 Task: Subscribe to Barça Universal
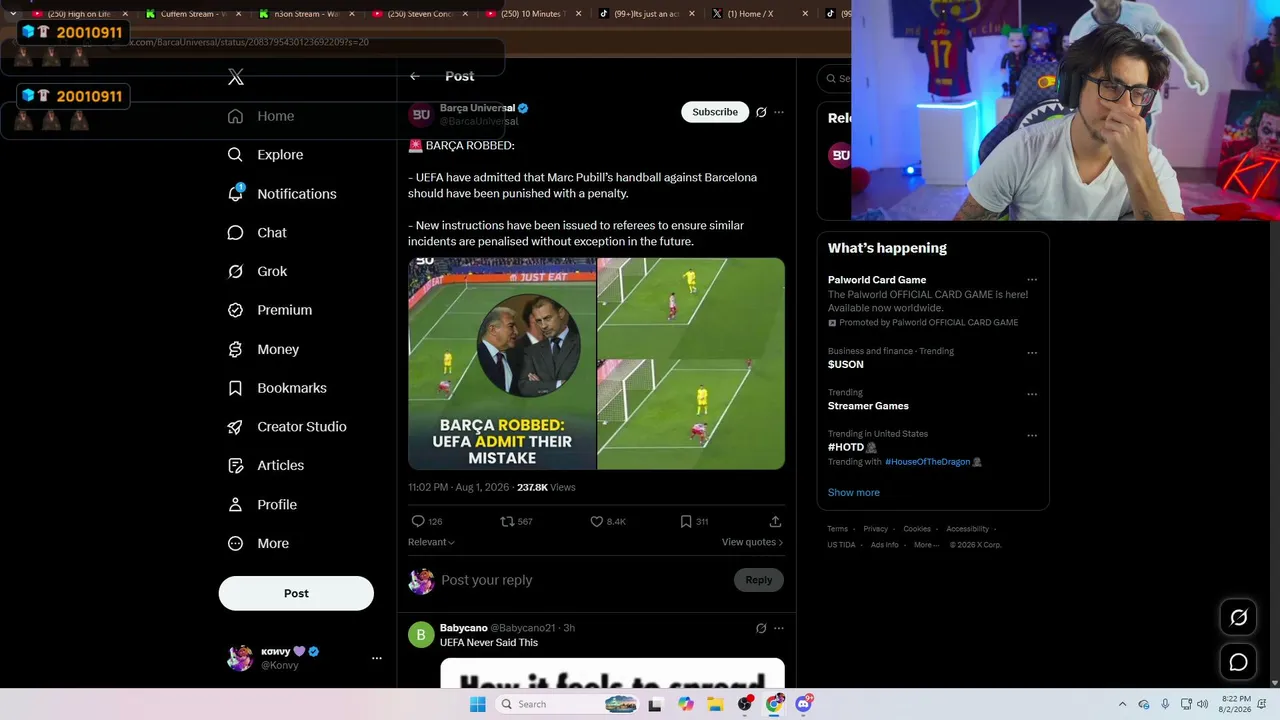[715, 112]
